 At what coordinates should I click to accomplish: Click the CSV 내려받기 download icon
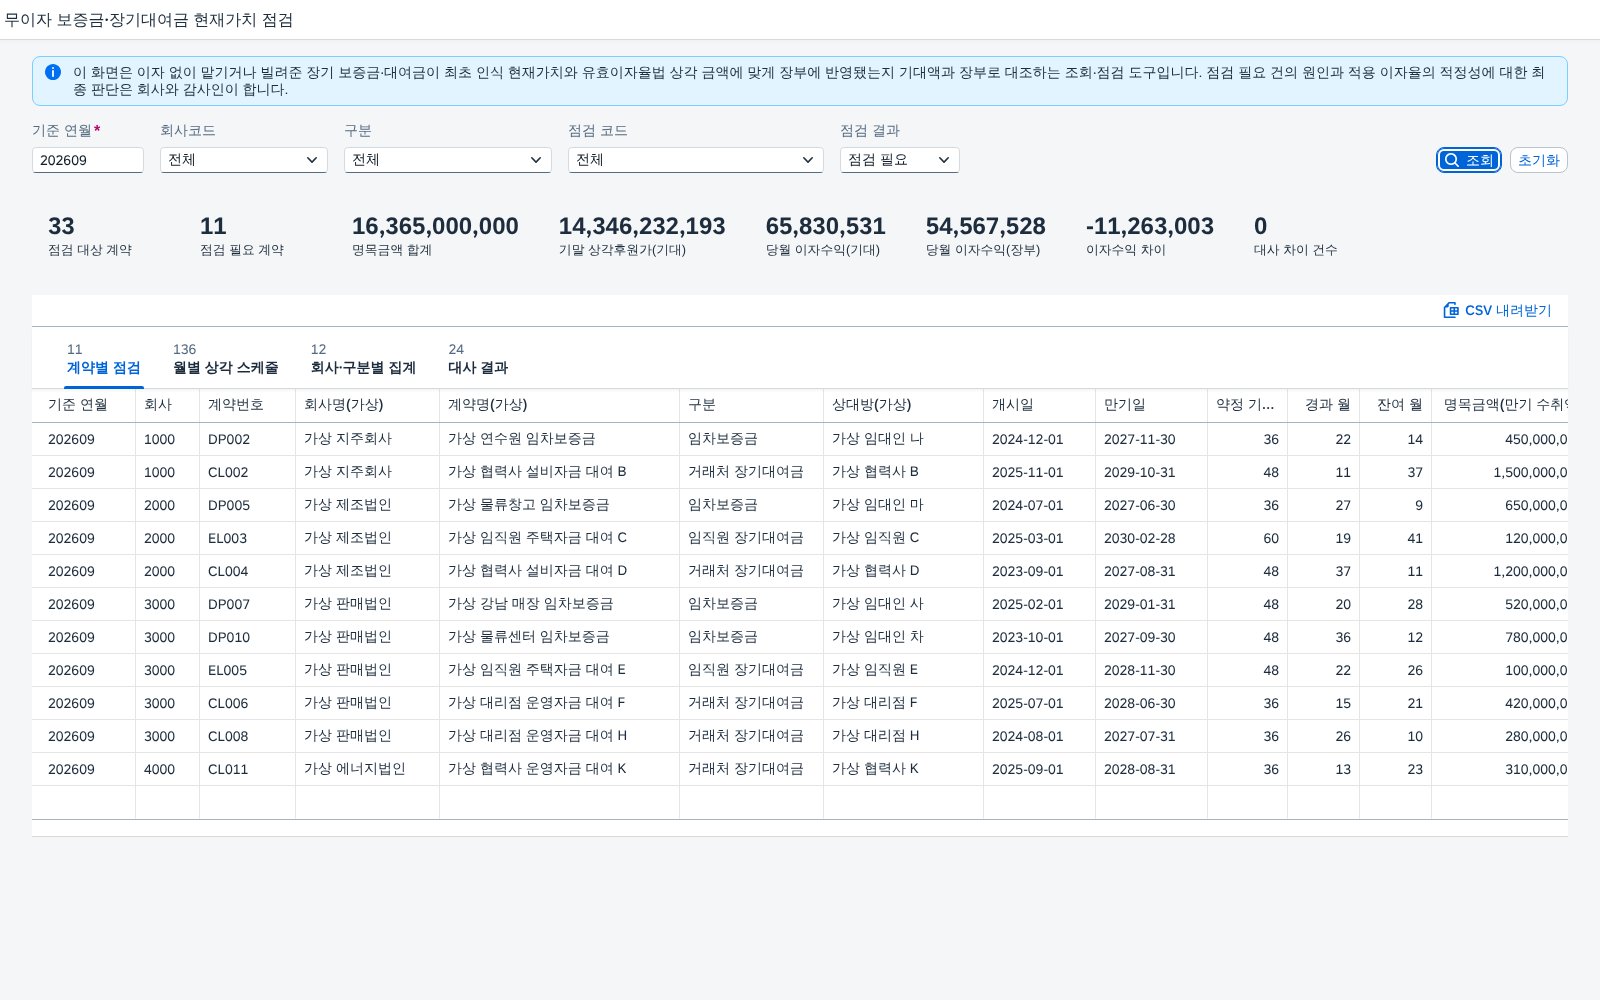(1451, 310)
